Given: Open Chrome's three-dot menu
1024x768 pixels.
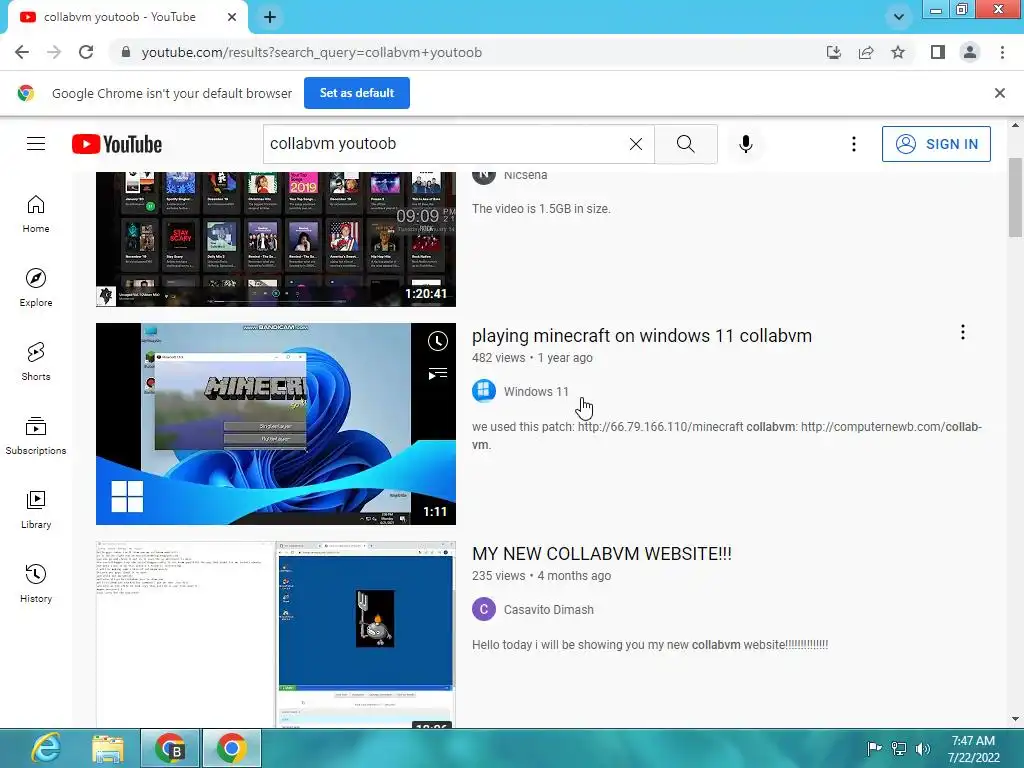Looking at the screenshot, I should point(1002,52).
